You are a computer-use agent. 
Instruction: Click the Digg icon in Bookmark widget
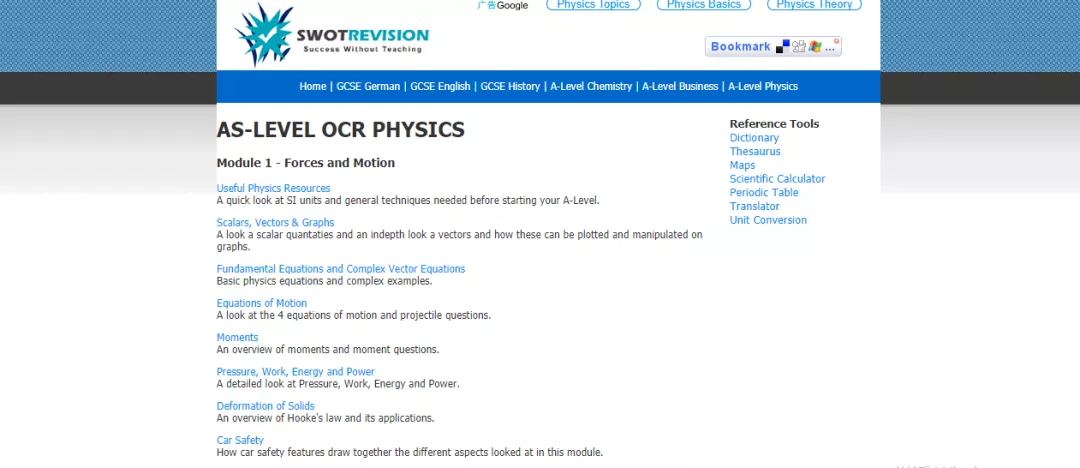(799, 47)
